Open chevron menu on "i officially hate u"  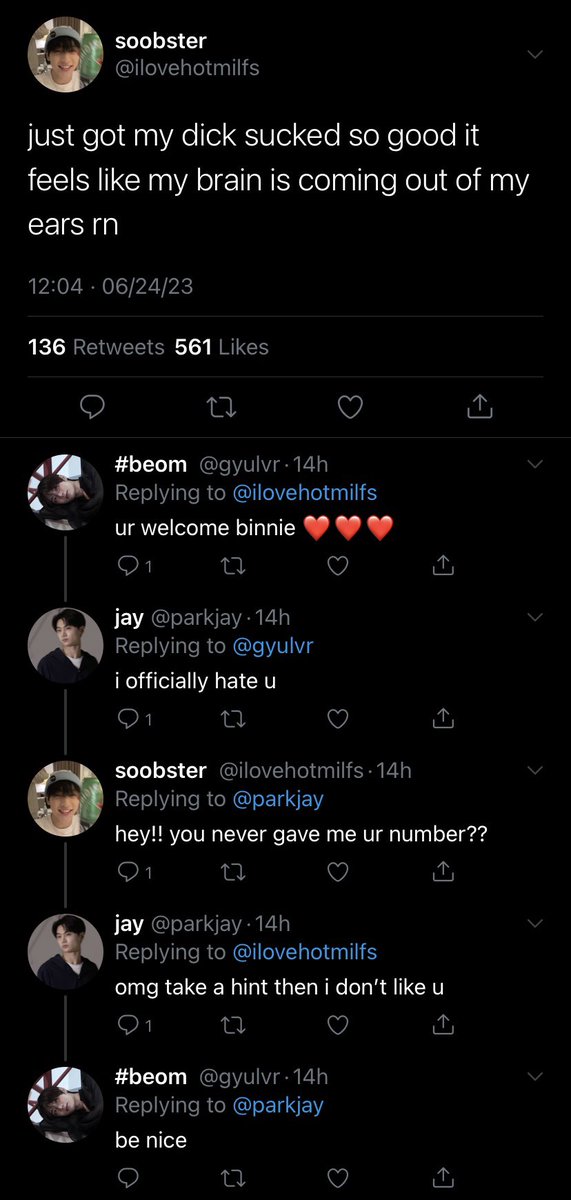(x=534, y=617)
